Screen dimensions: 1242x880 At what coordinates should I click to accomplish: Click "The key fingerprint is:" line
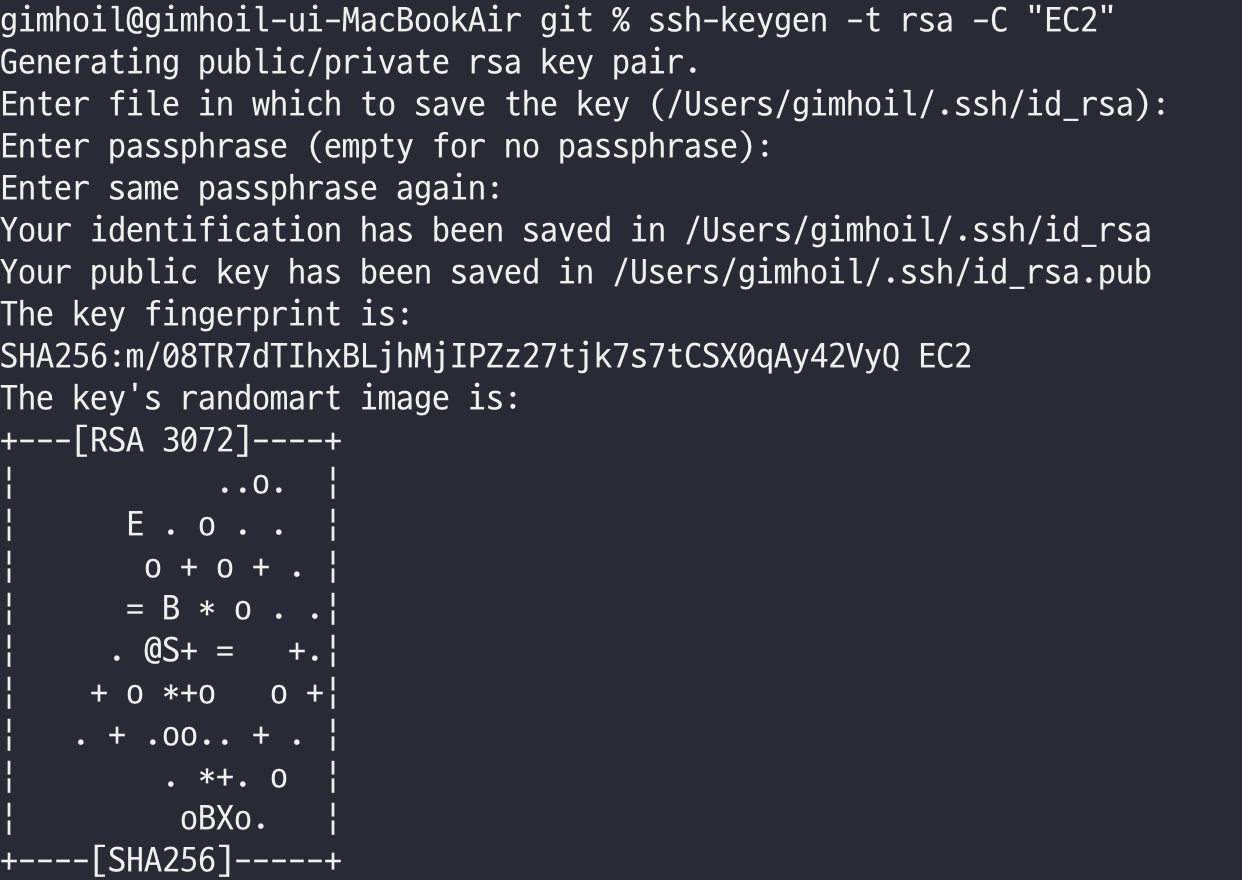[205, 315]
